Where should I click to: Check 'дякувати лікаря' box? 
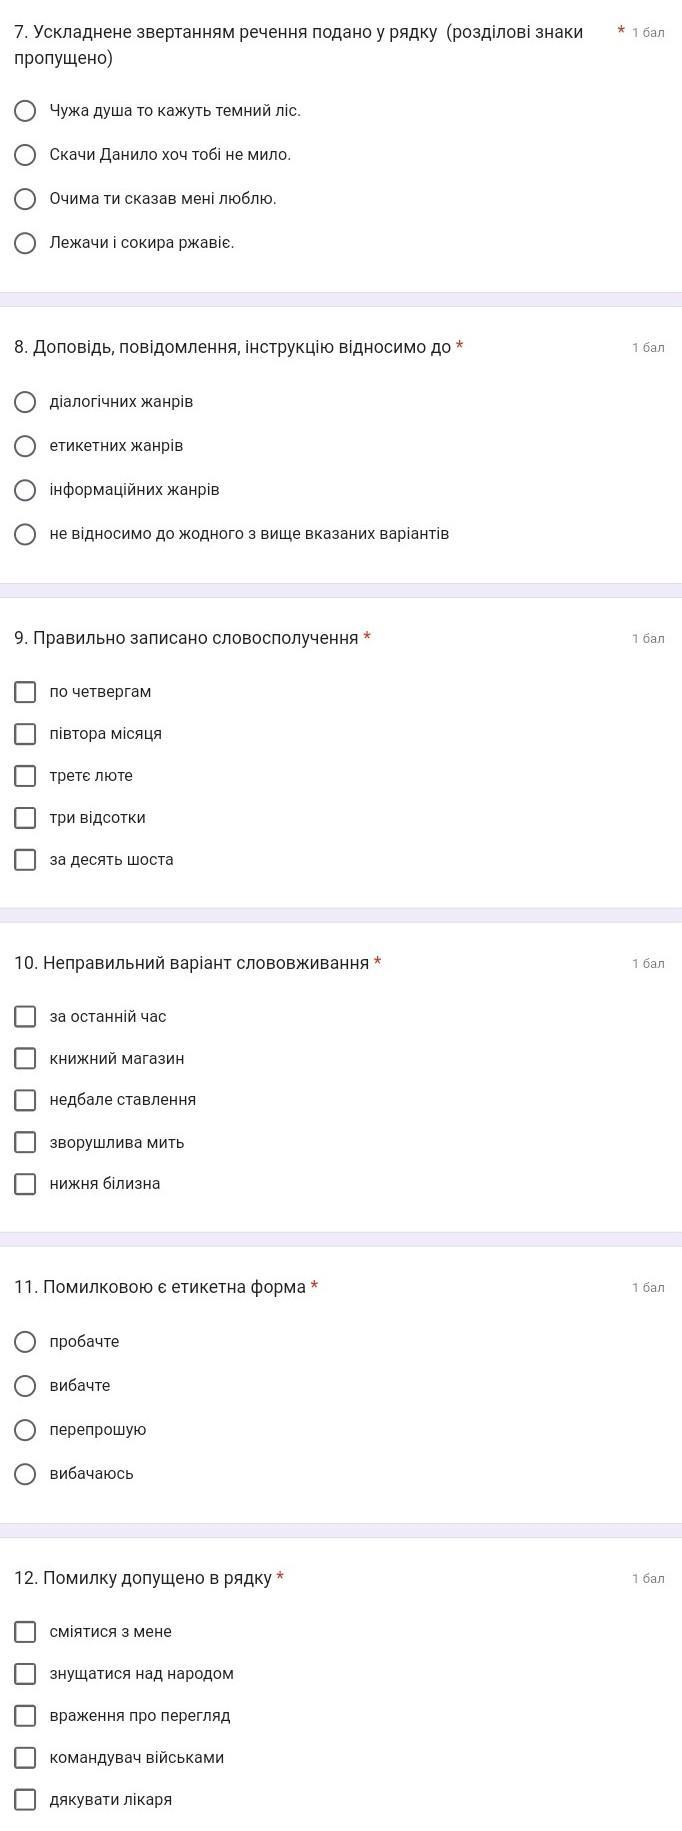click(25, 1800)
